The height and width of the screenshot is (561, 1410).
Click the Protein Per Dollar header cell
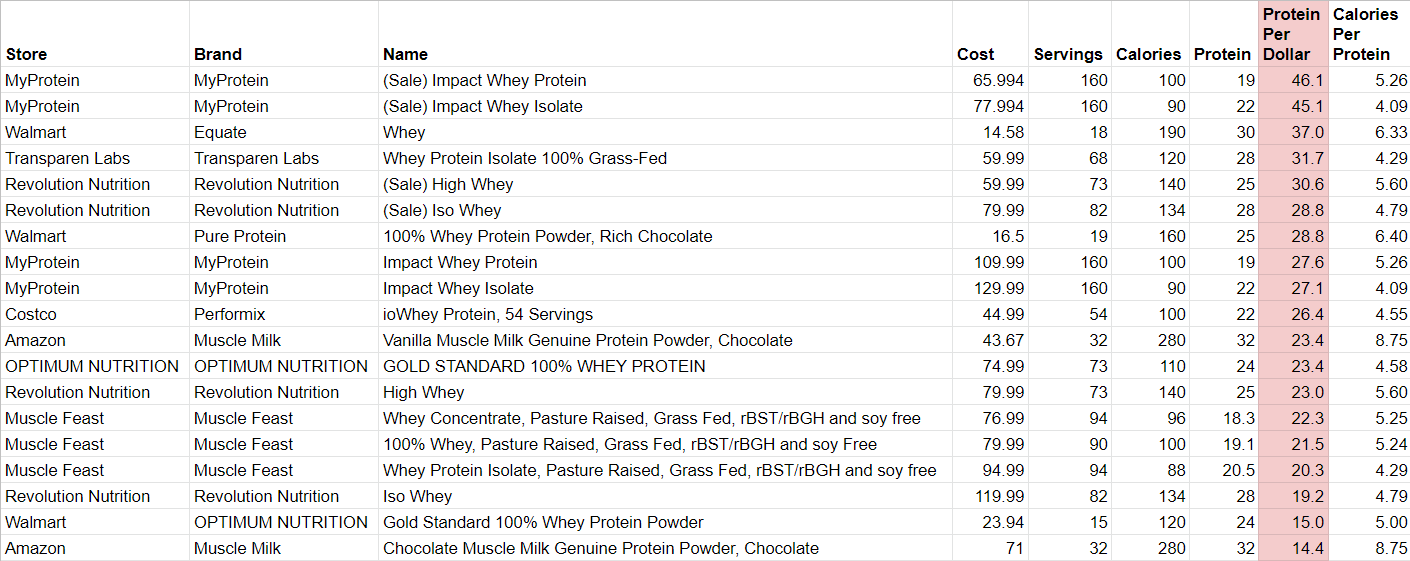coord(1293,34)
